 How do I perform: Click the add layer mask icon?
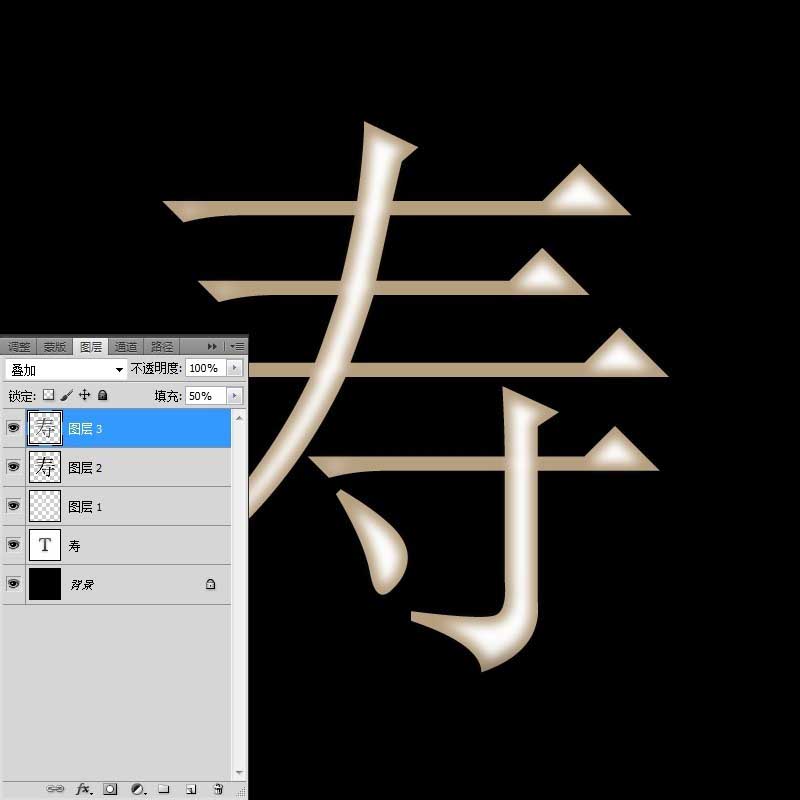110,789
